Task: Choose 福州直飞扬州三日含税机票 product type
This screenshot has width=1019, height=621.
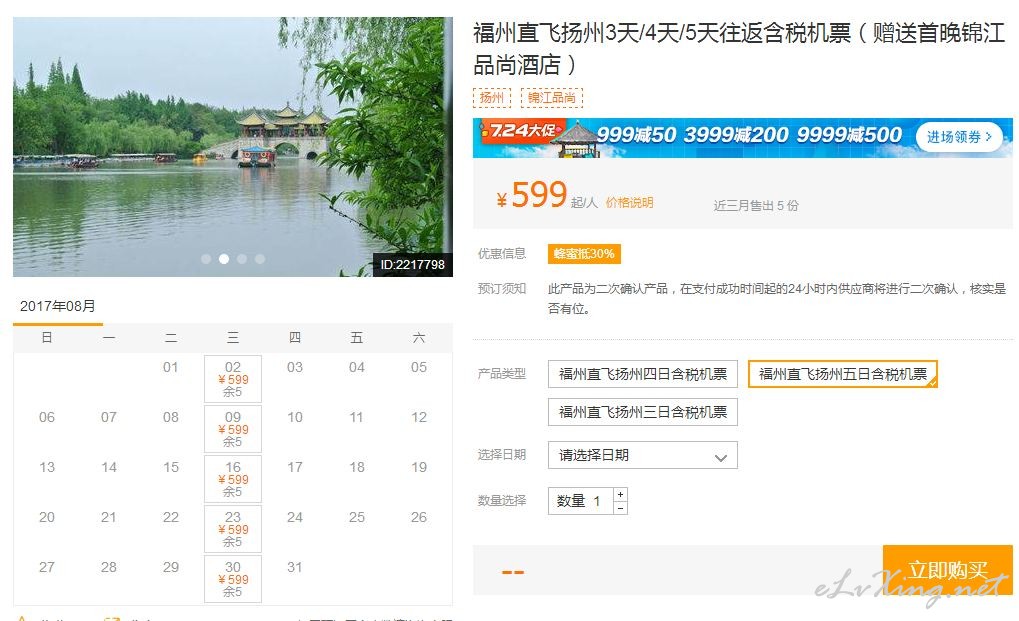Action: [x=643, y=412]
